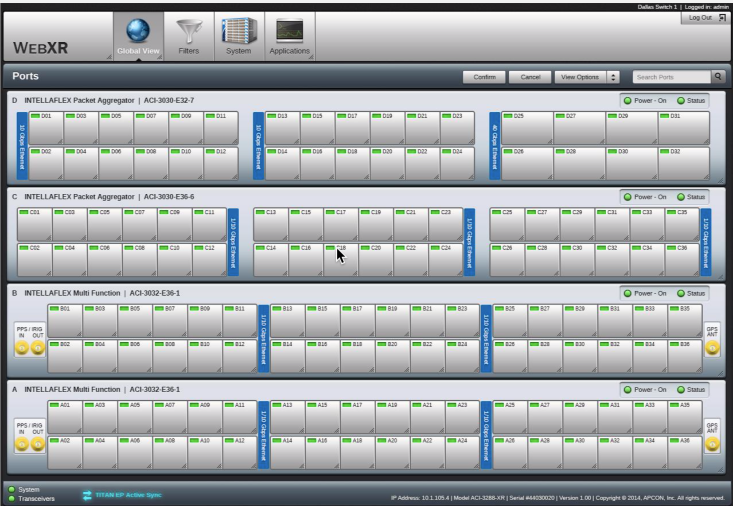Click blade D title ACI-3030-E32-7
The width and height of the screenshot is (733, 506).
[169, 101]
